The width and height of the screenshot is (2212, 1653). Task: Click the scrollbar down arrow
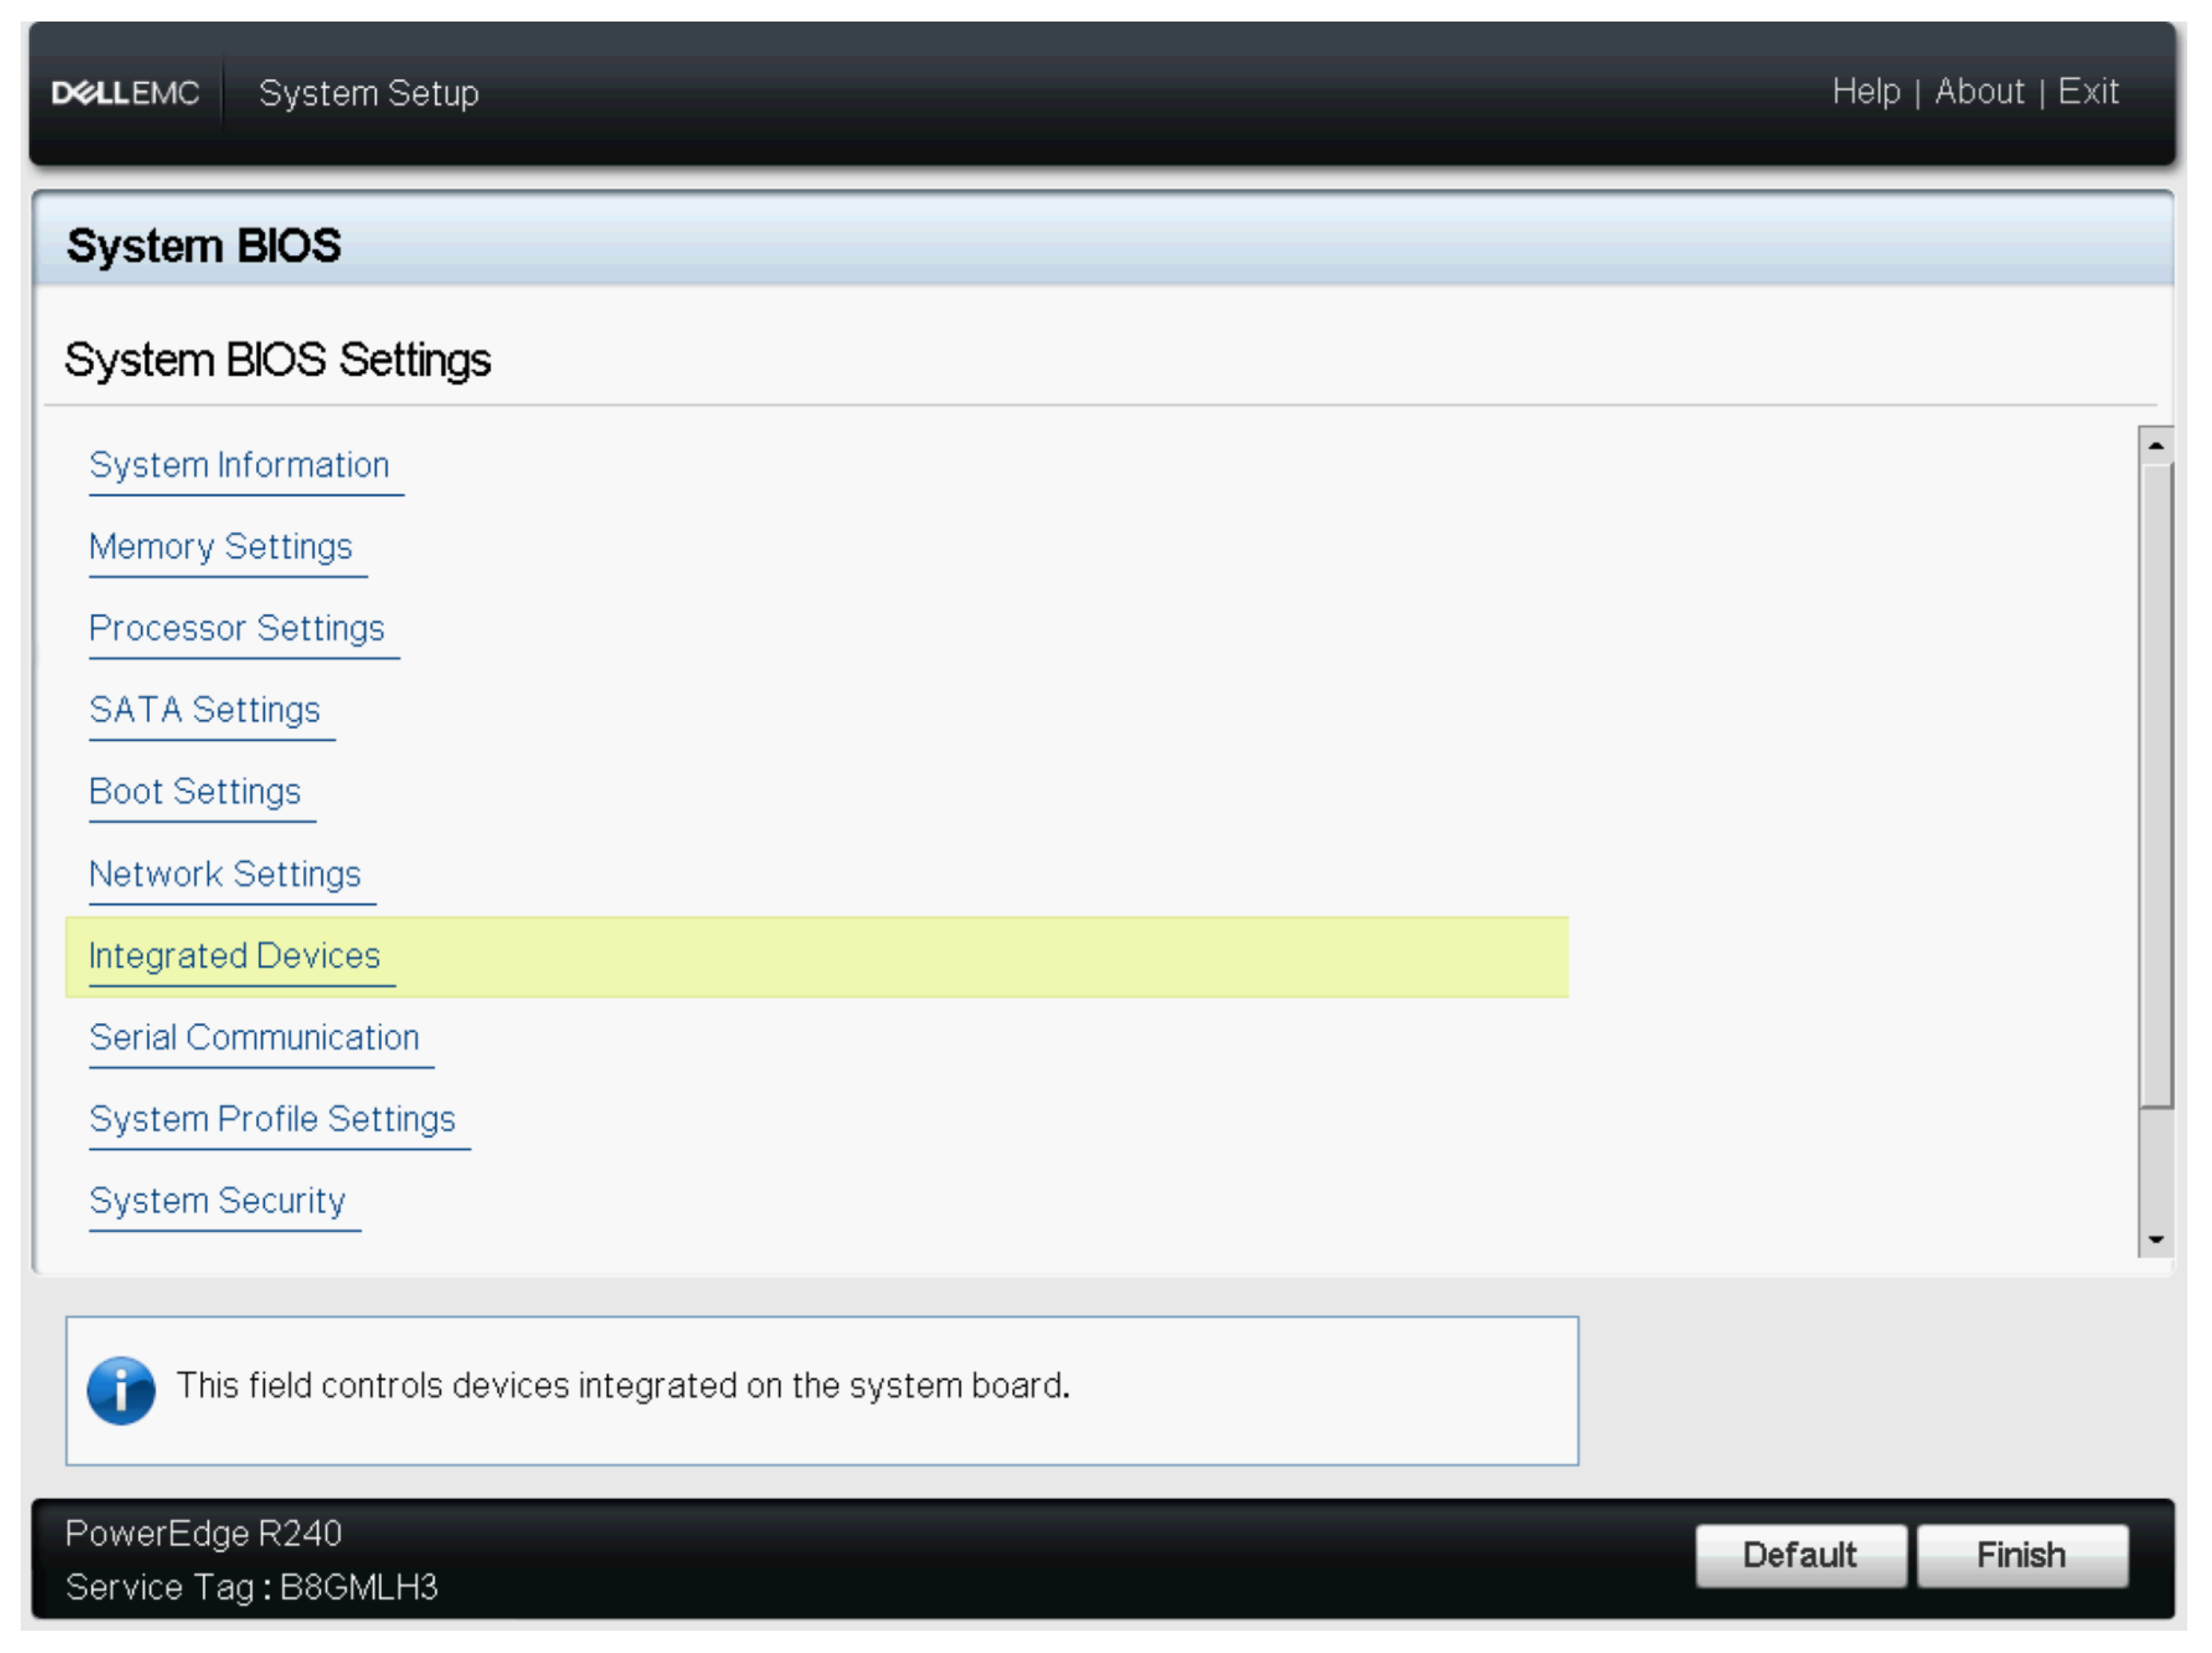[x=2156, y=1239]
